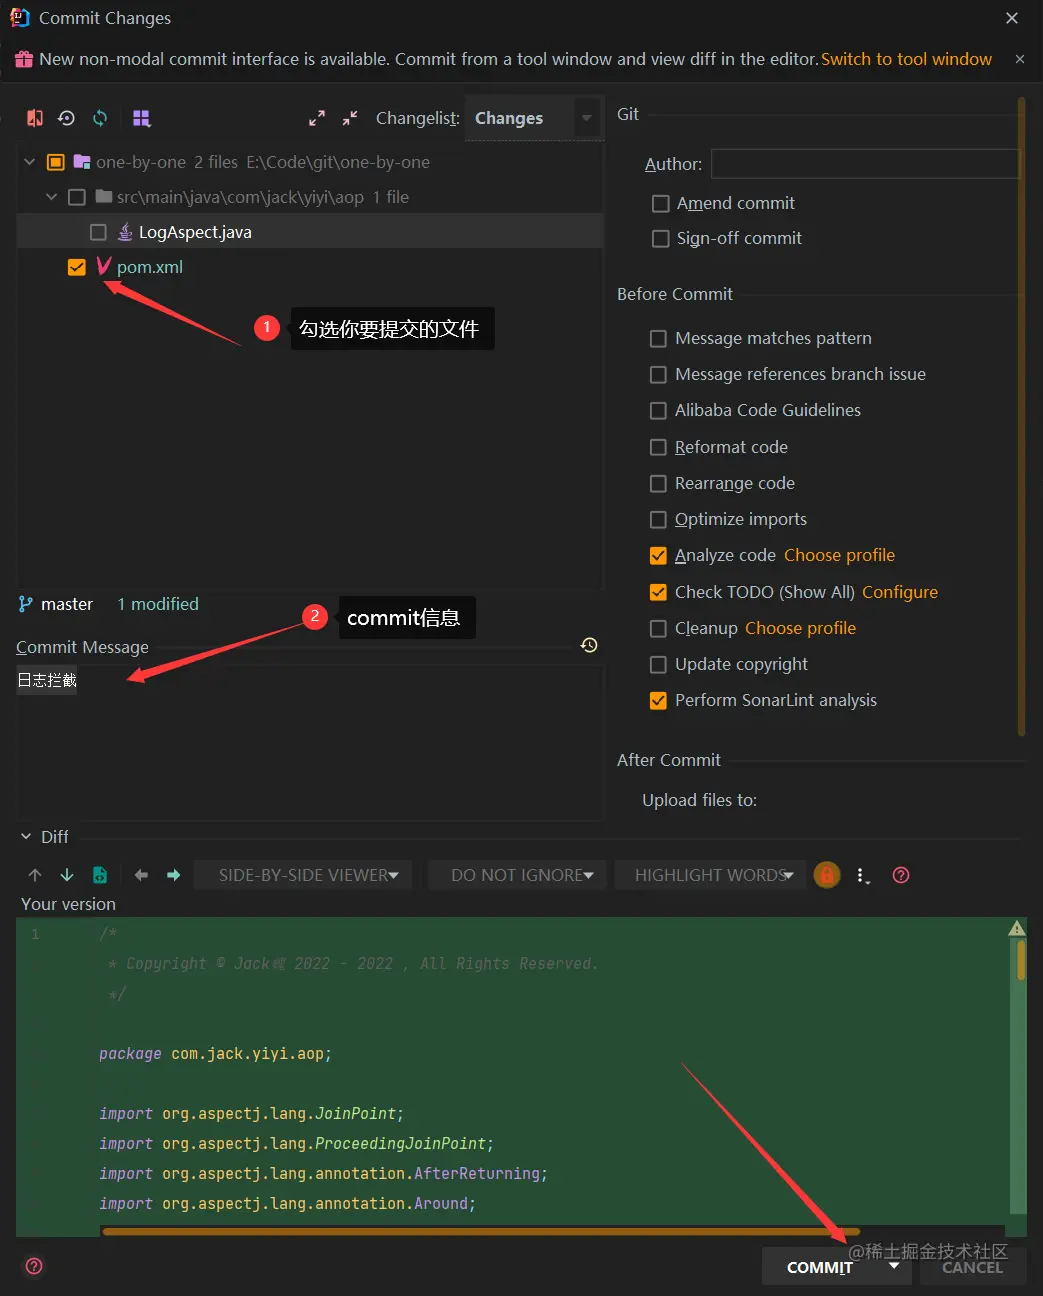Jump to source from diff toolbar
The width and height of the screenshot is (1043, 1296).
pyautogui.click(x=100, y=875)
